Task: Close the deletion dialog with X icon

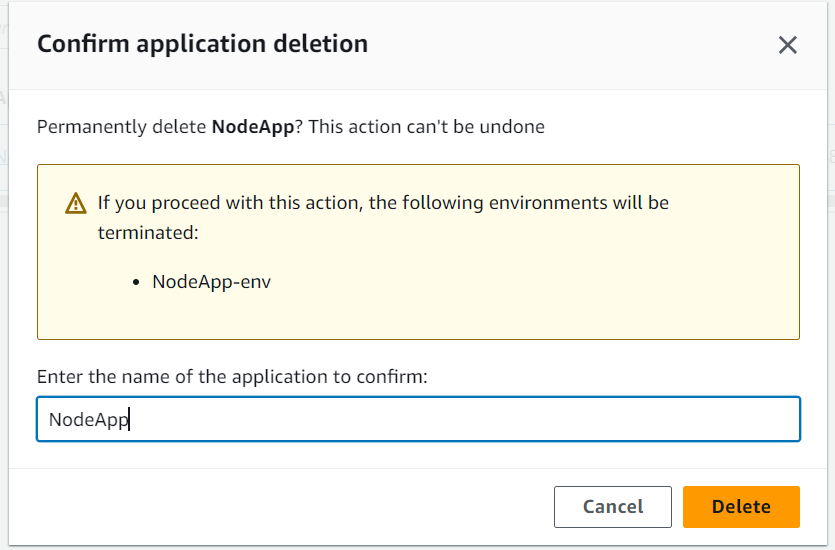Action: [787, 45]
